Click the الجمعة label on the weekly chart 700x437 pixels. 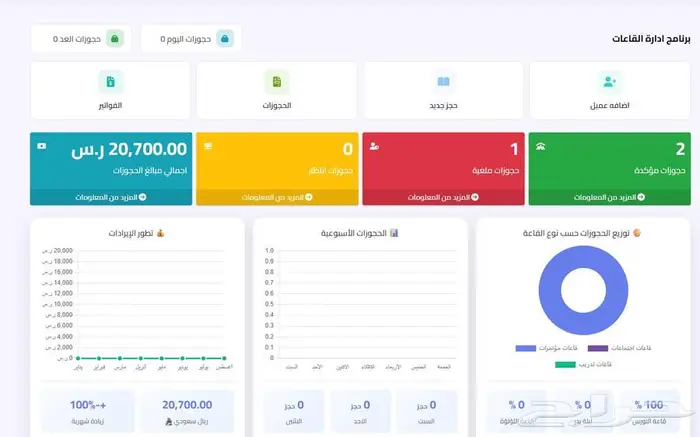pos(444,367)
